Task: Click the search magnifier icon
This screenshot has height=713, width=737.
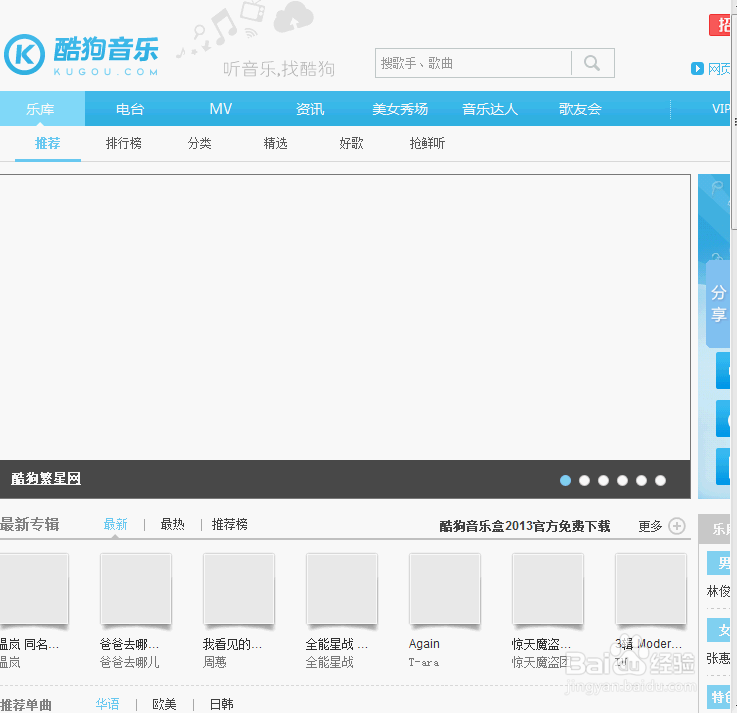Action: pyautogui.click(x=592, y=63)
